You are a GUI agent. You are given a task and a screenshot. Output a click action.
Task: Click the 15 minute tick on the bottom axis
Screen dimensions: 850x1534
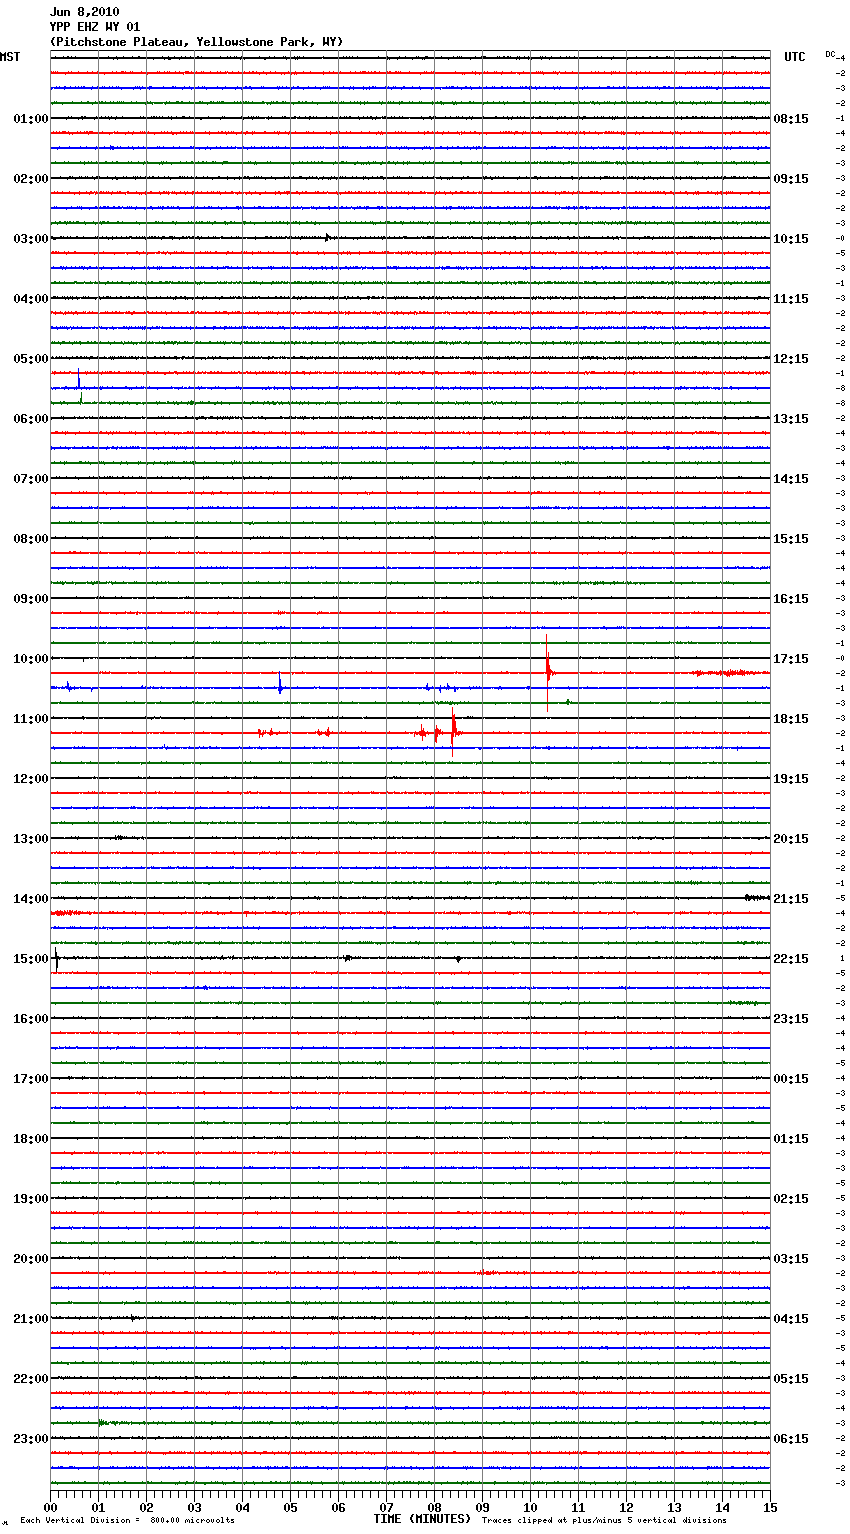click(x=770, y=1507)
